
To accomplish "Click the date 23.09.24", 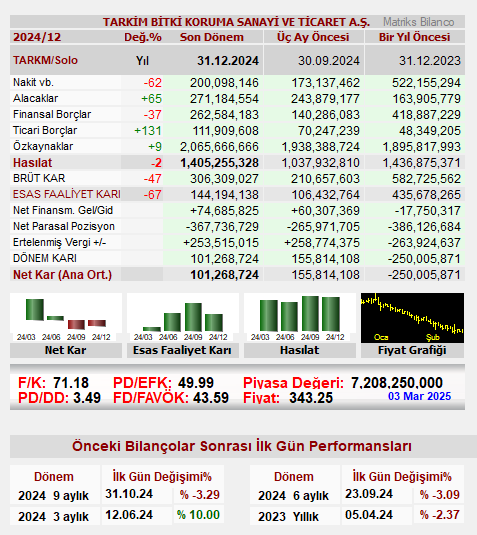I will tap(369, 494).
